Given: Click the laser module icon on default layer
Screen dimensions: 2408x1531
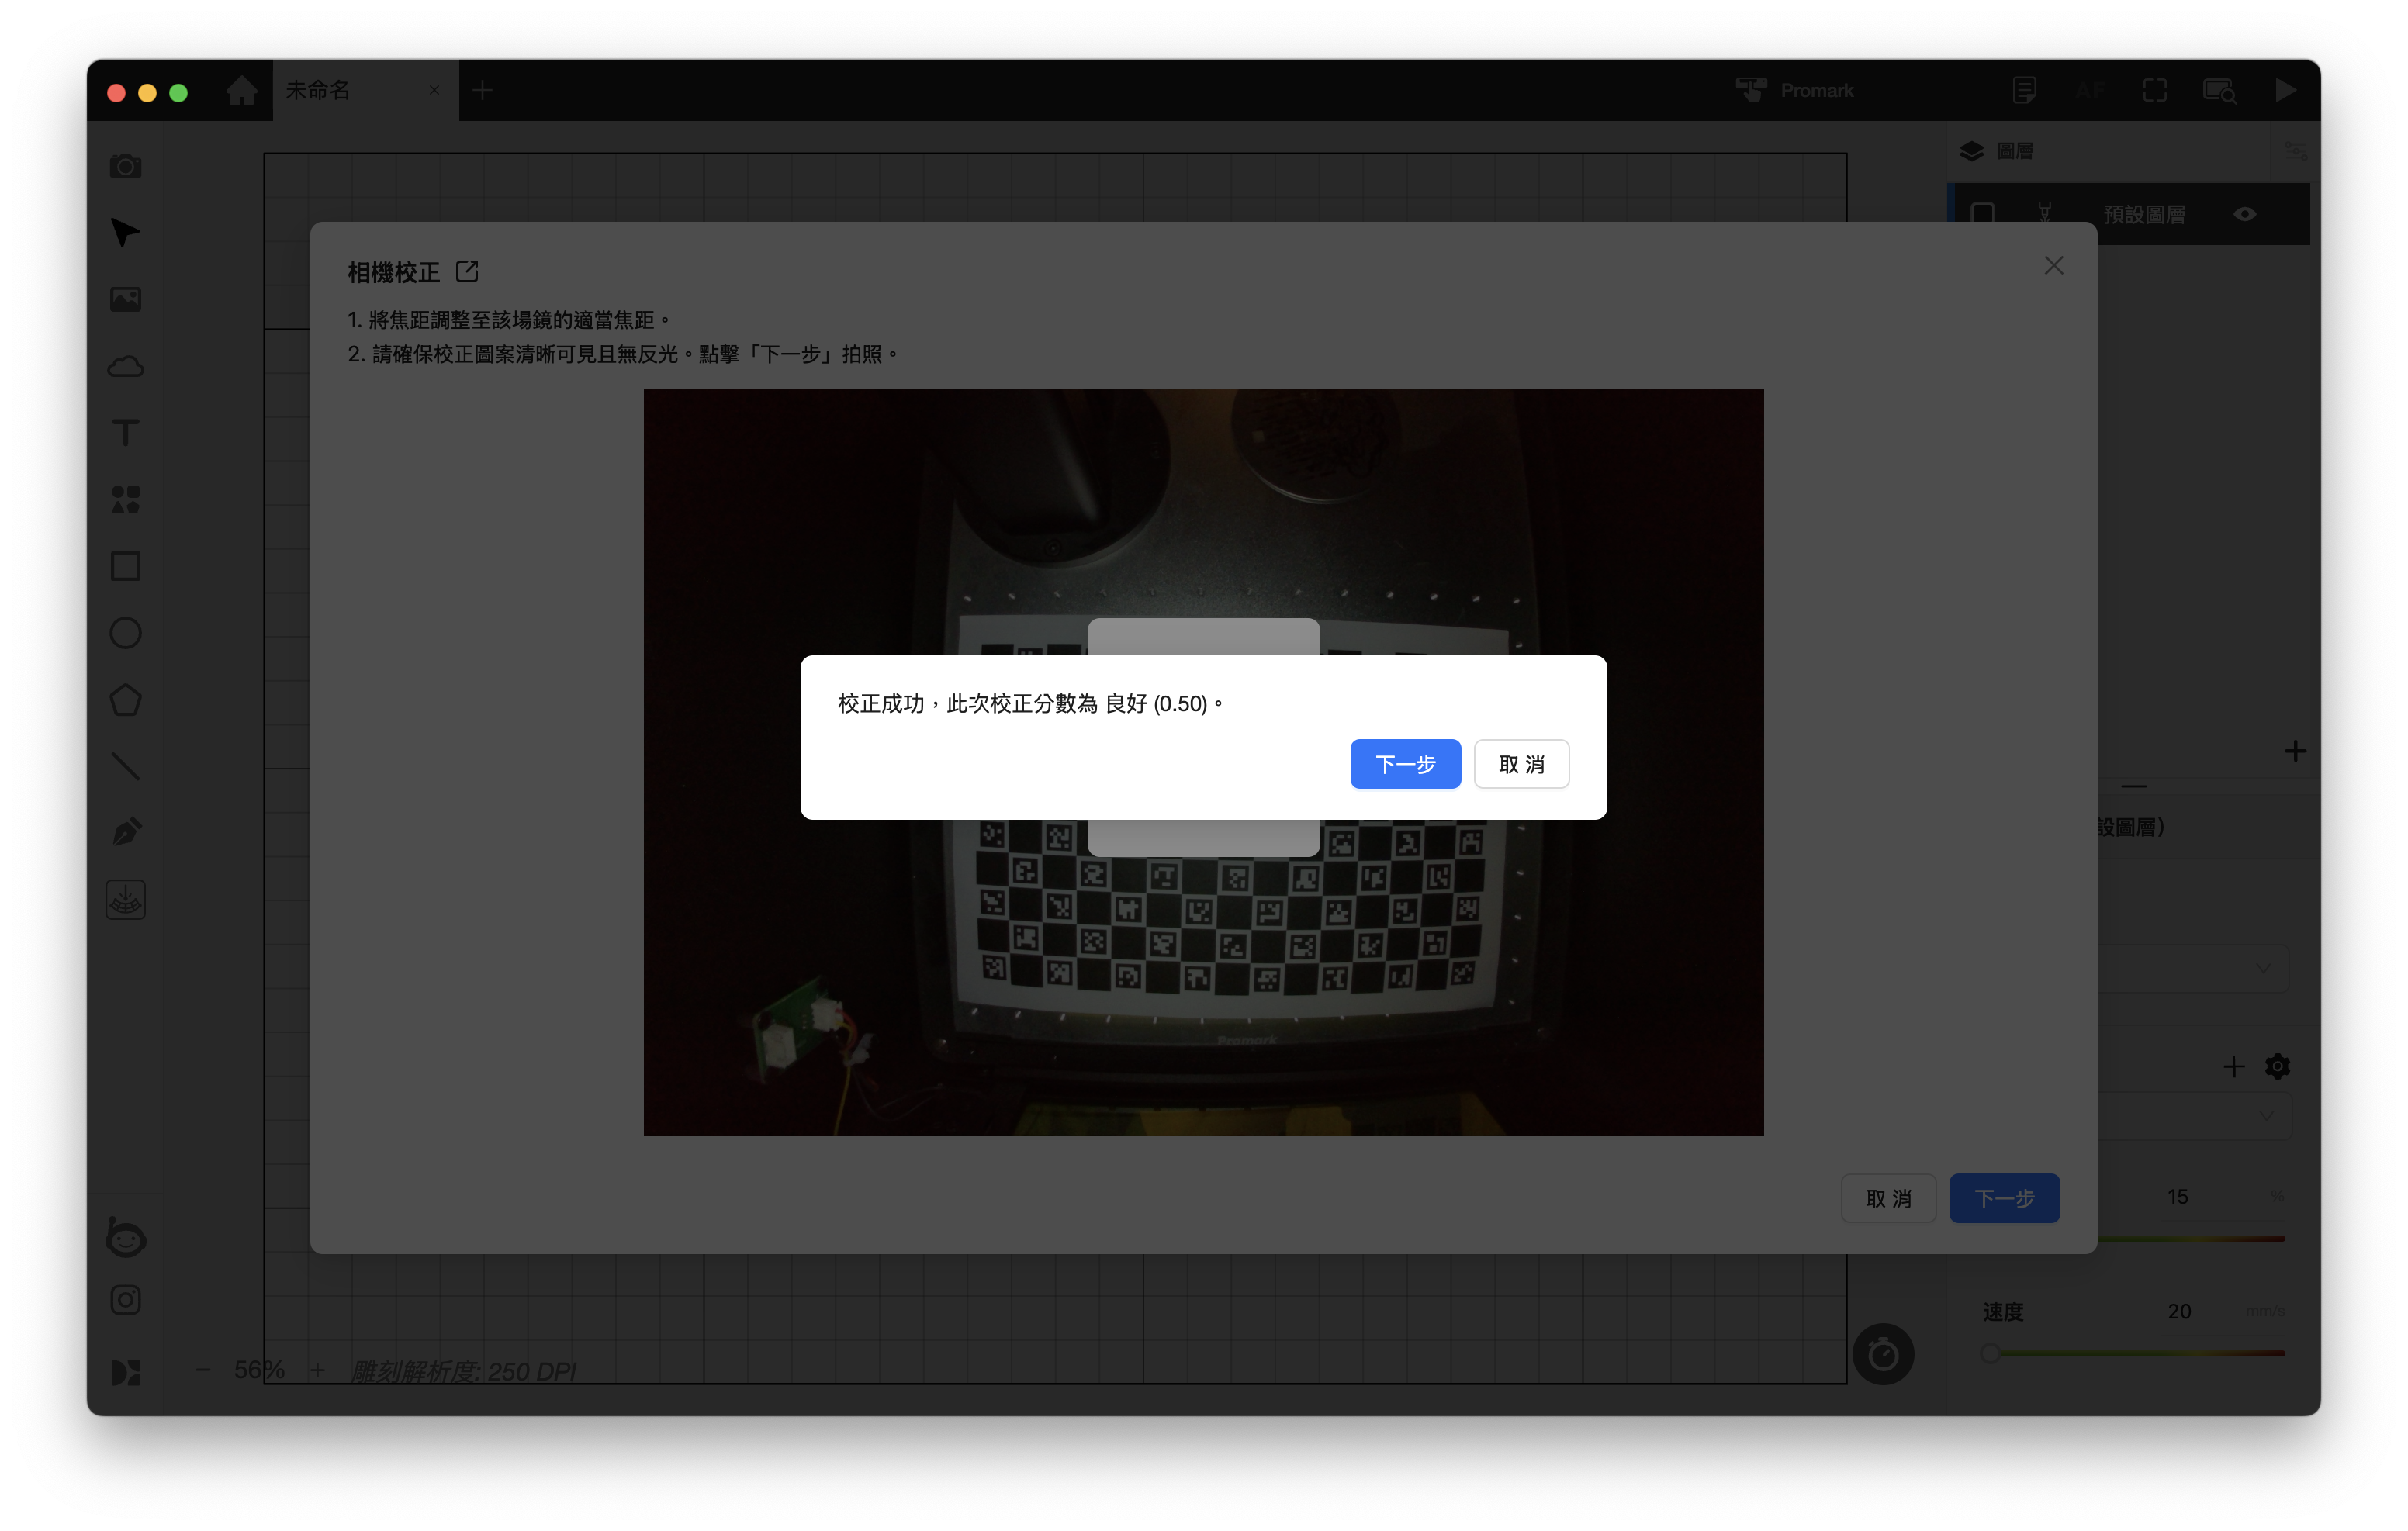Looking at the screenshot, I should (2044, 213).
